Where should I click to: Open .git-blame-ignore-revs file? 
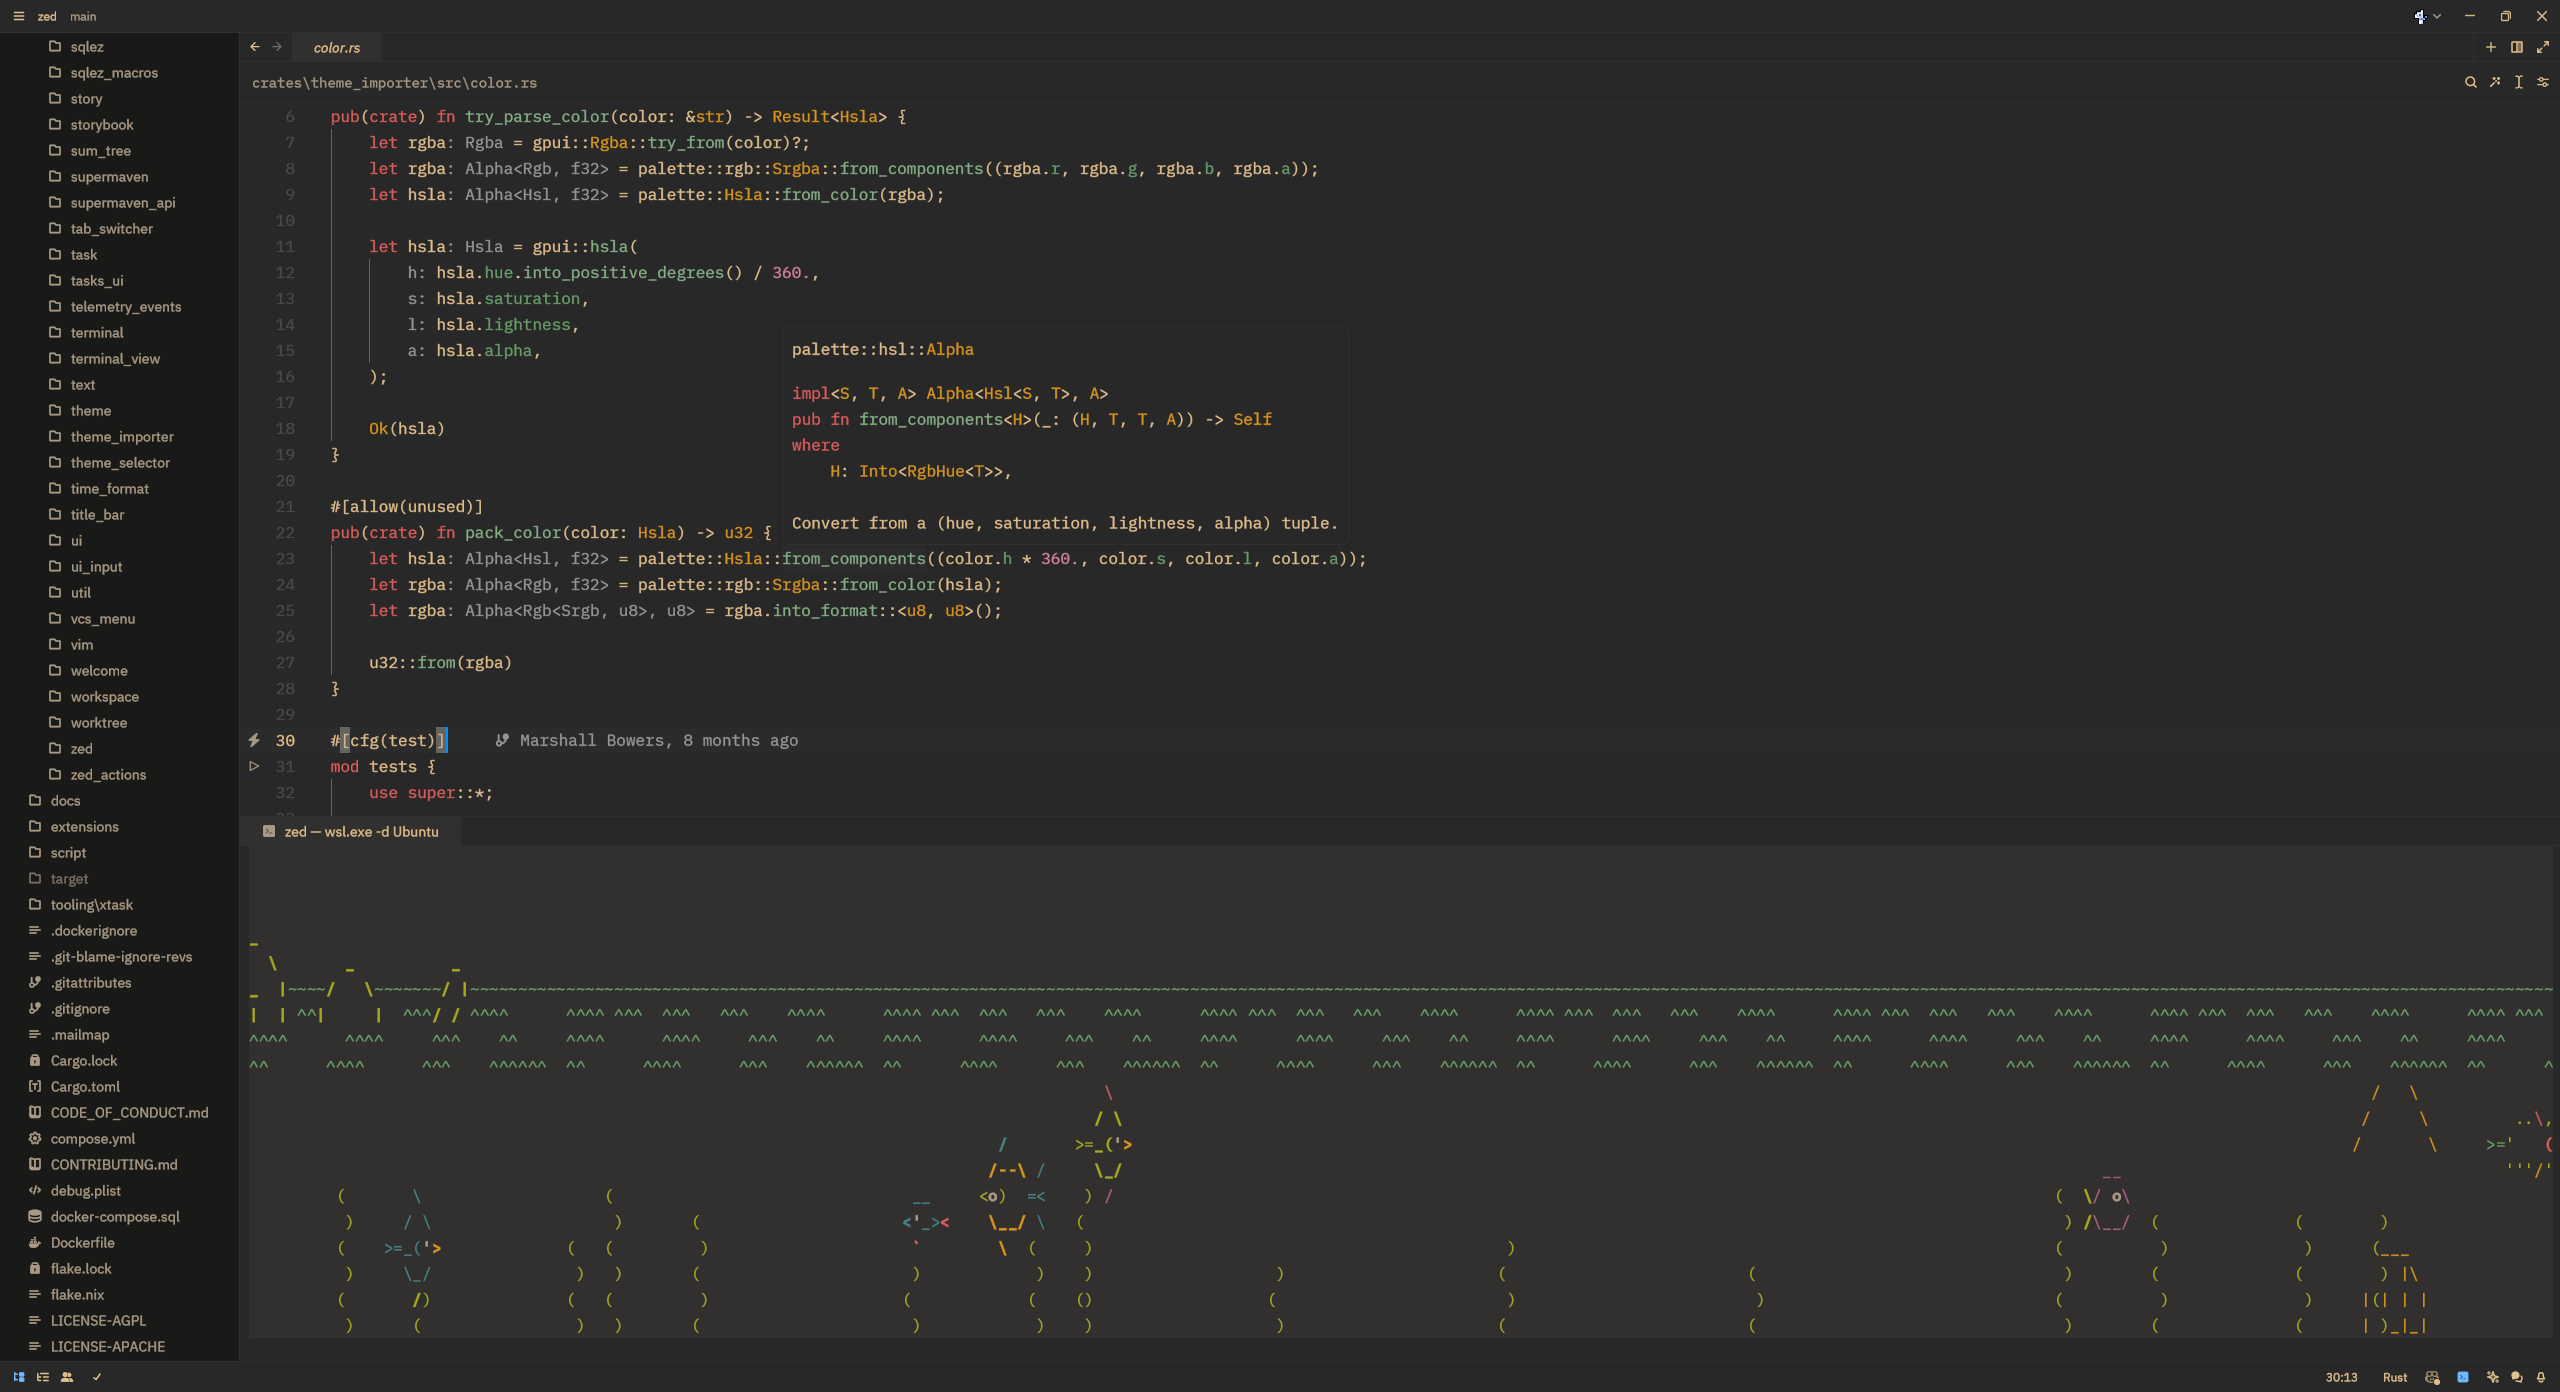119,956
